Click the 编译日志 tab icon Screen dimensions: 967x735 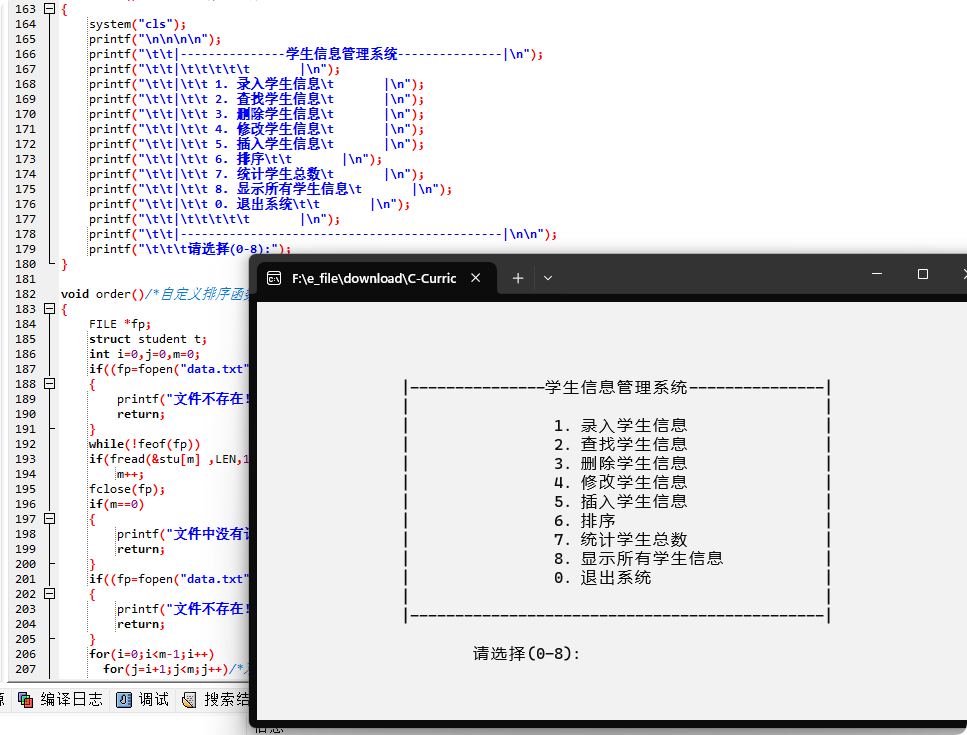point(25,700)
